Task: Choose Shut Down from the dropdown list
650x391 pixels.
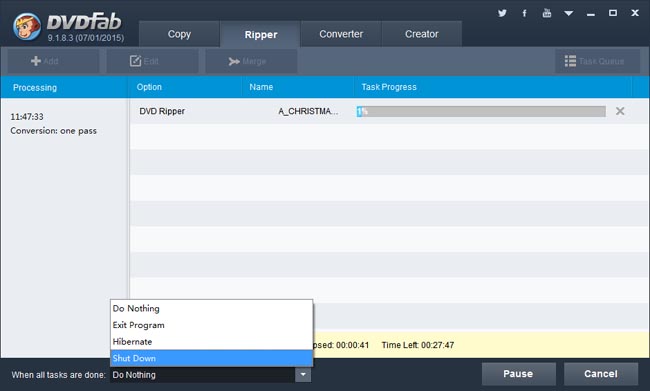Action: [x=211, y=358]
